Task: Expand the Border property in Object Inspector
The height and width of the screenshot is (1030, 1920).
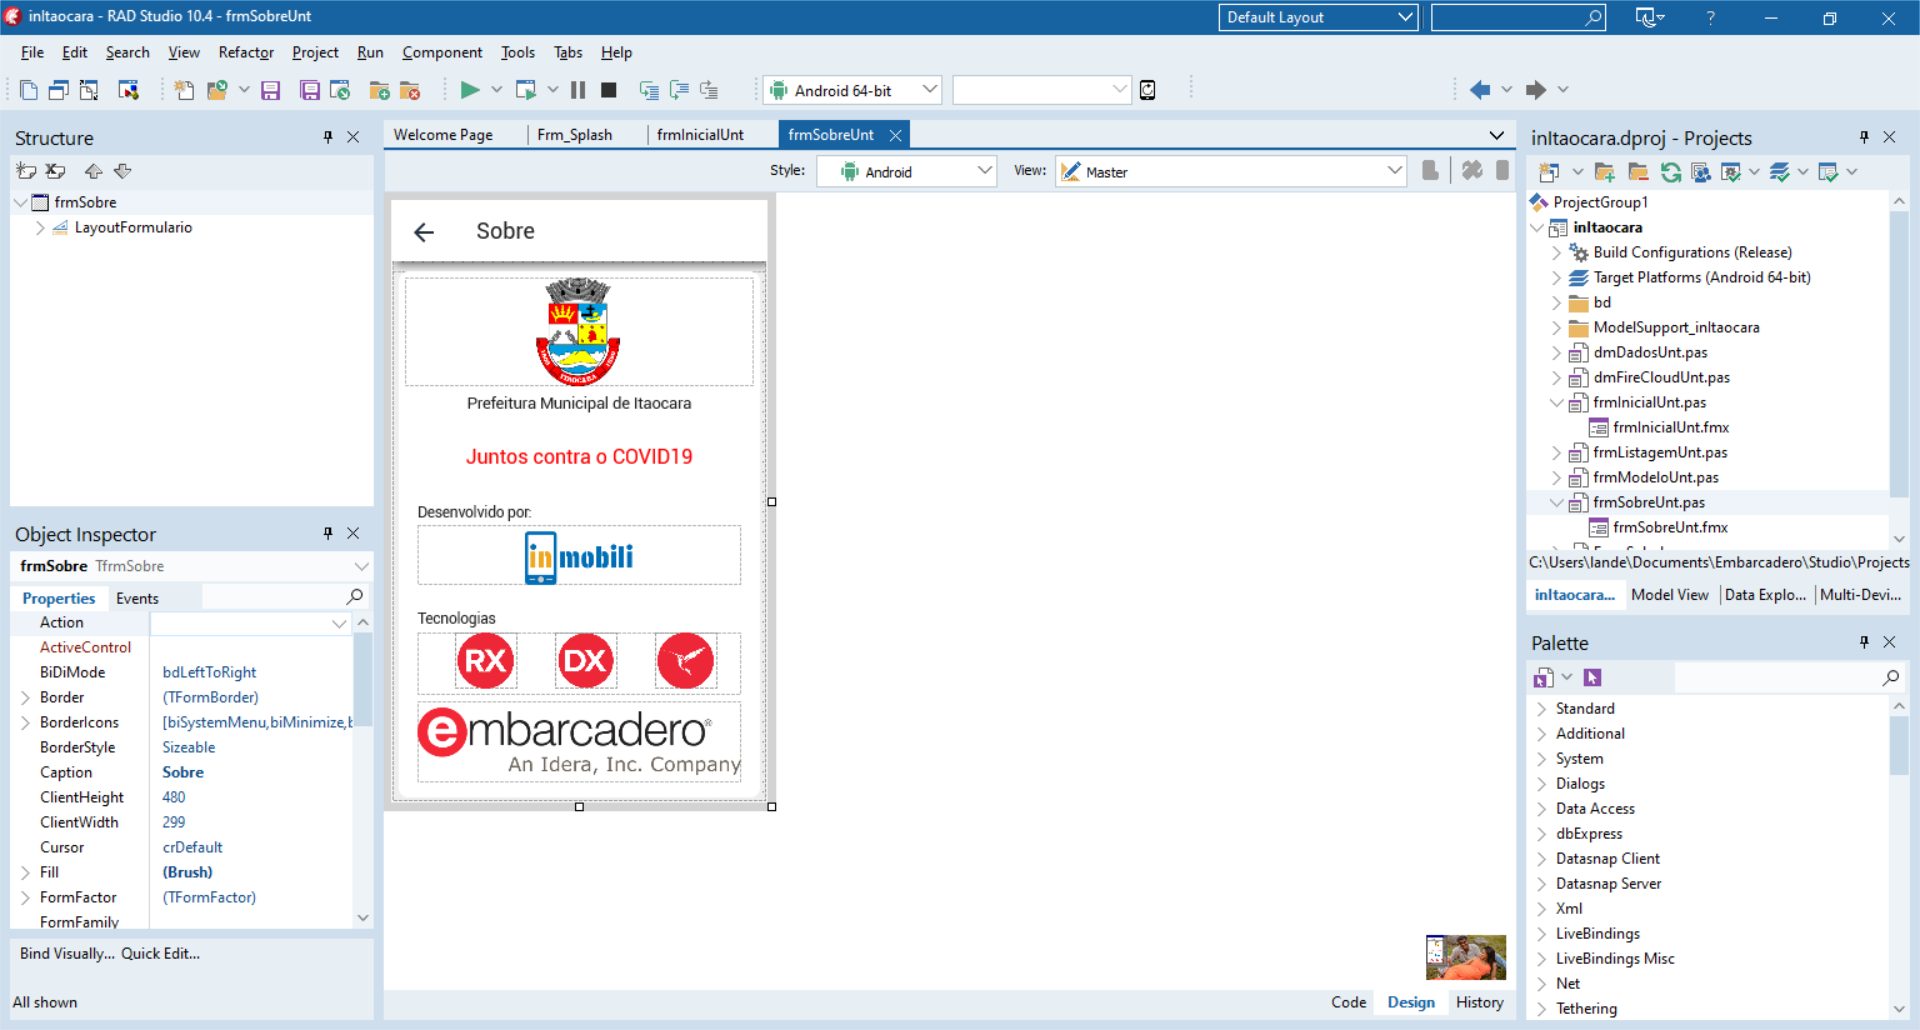Action: point(25,698)
